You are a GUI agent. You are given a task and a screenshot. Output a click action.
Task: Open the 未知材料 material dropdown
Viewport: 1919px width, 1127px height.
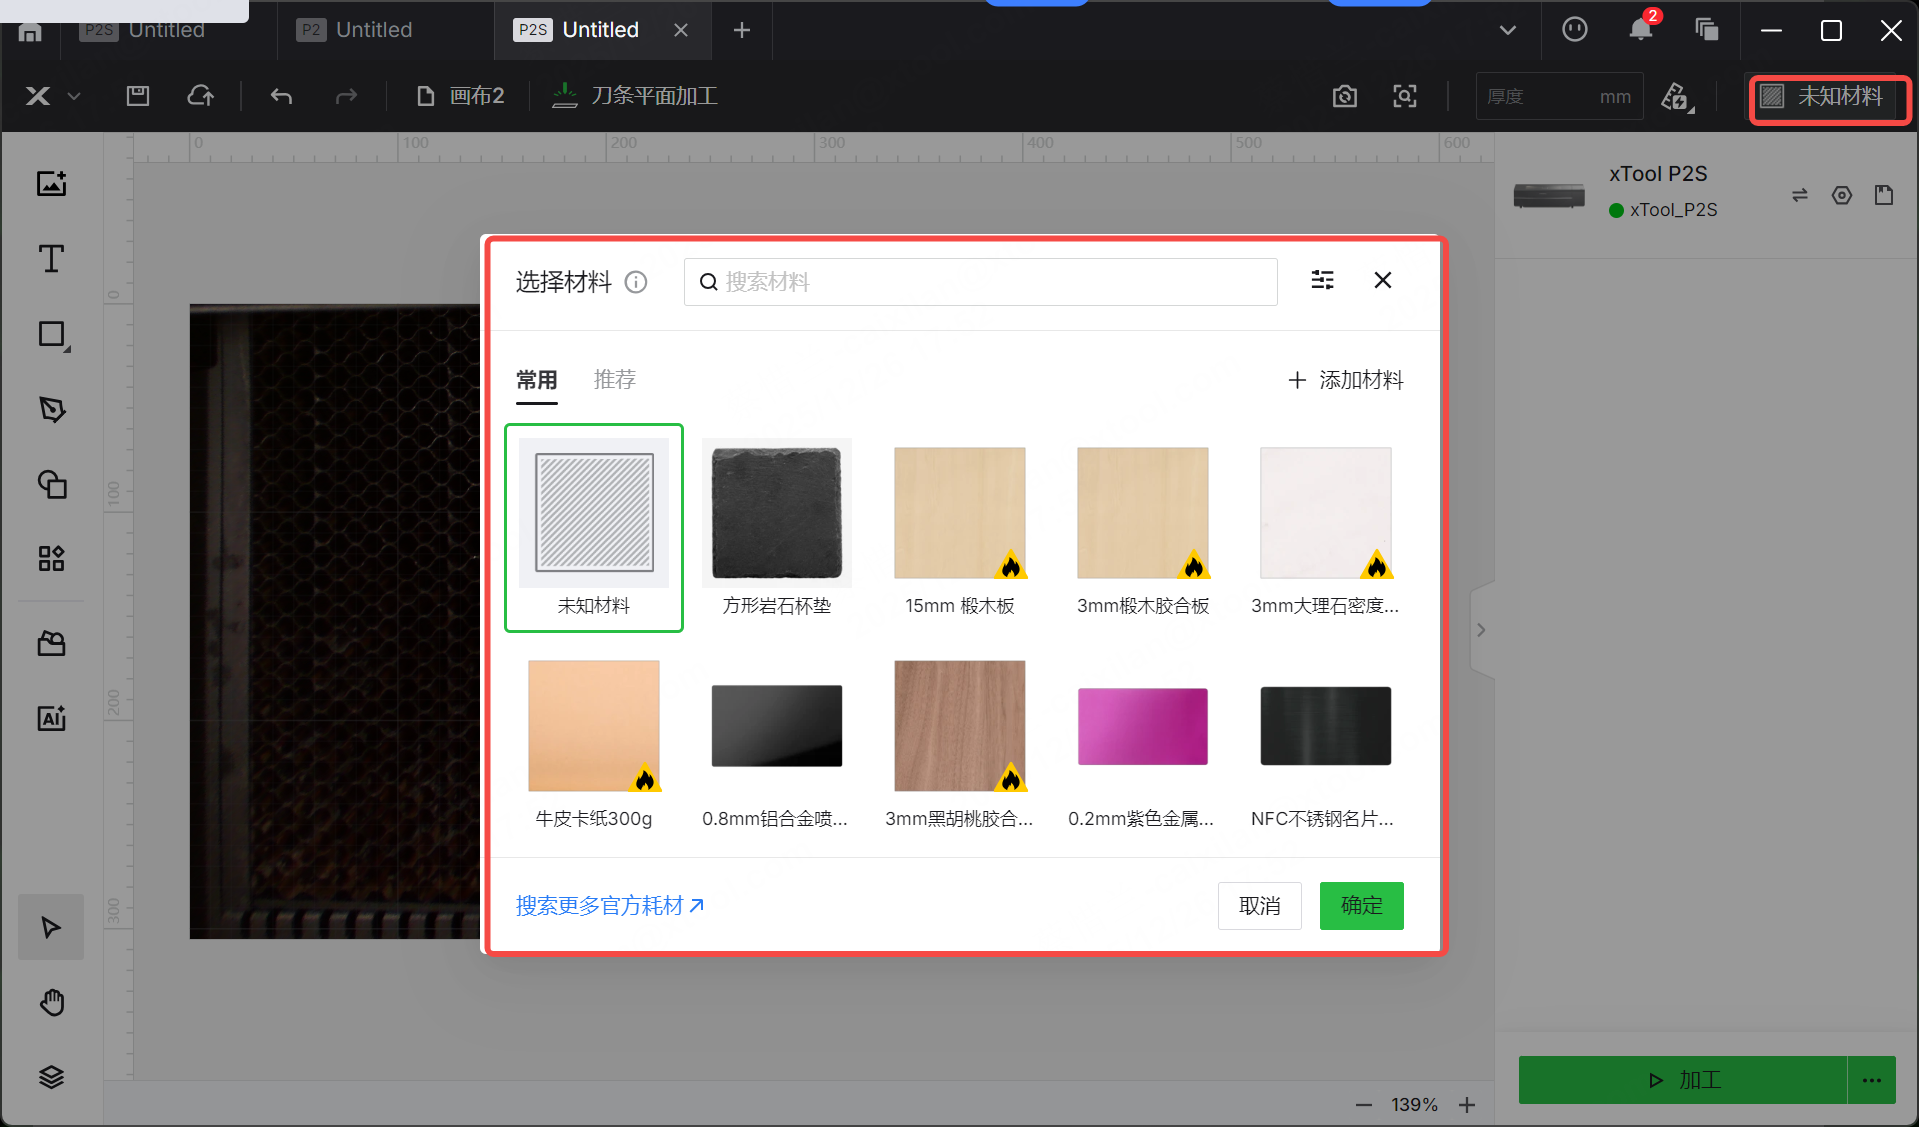pos(1828,97)
